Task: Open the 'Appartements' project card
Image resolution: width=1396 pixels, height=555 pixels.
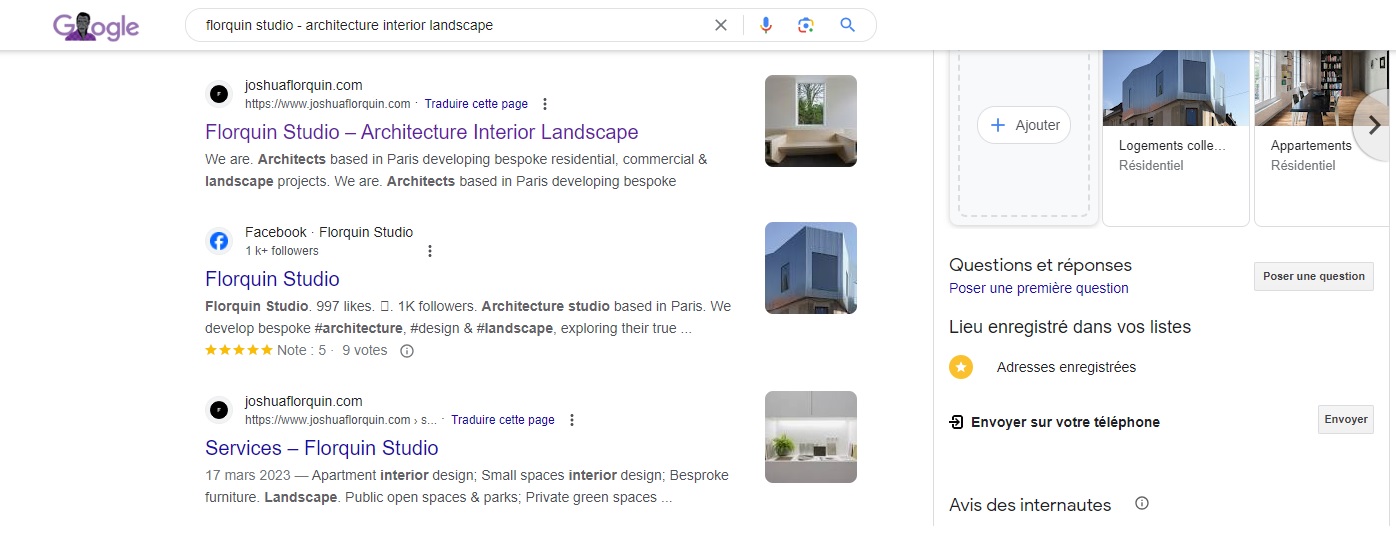Action: click(1324, 136)
